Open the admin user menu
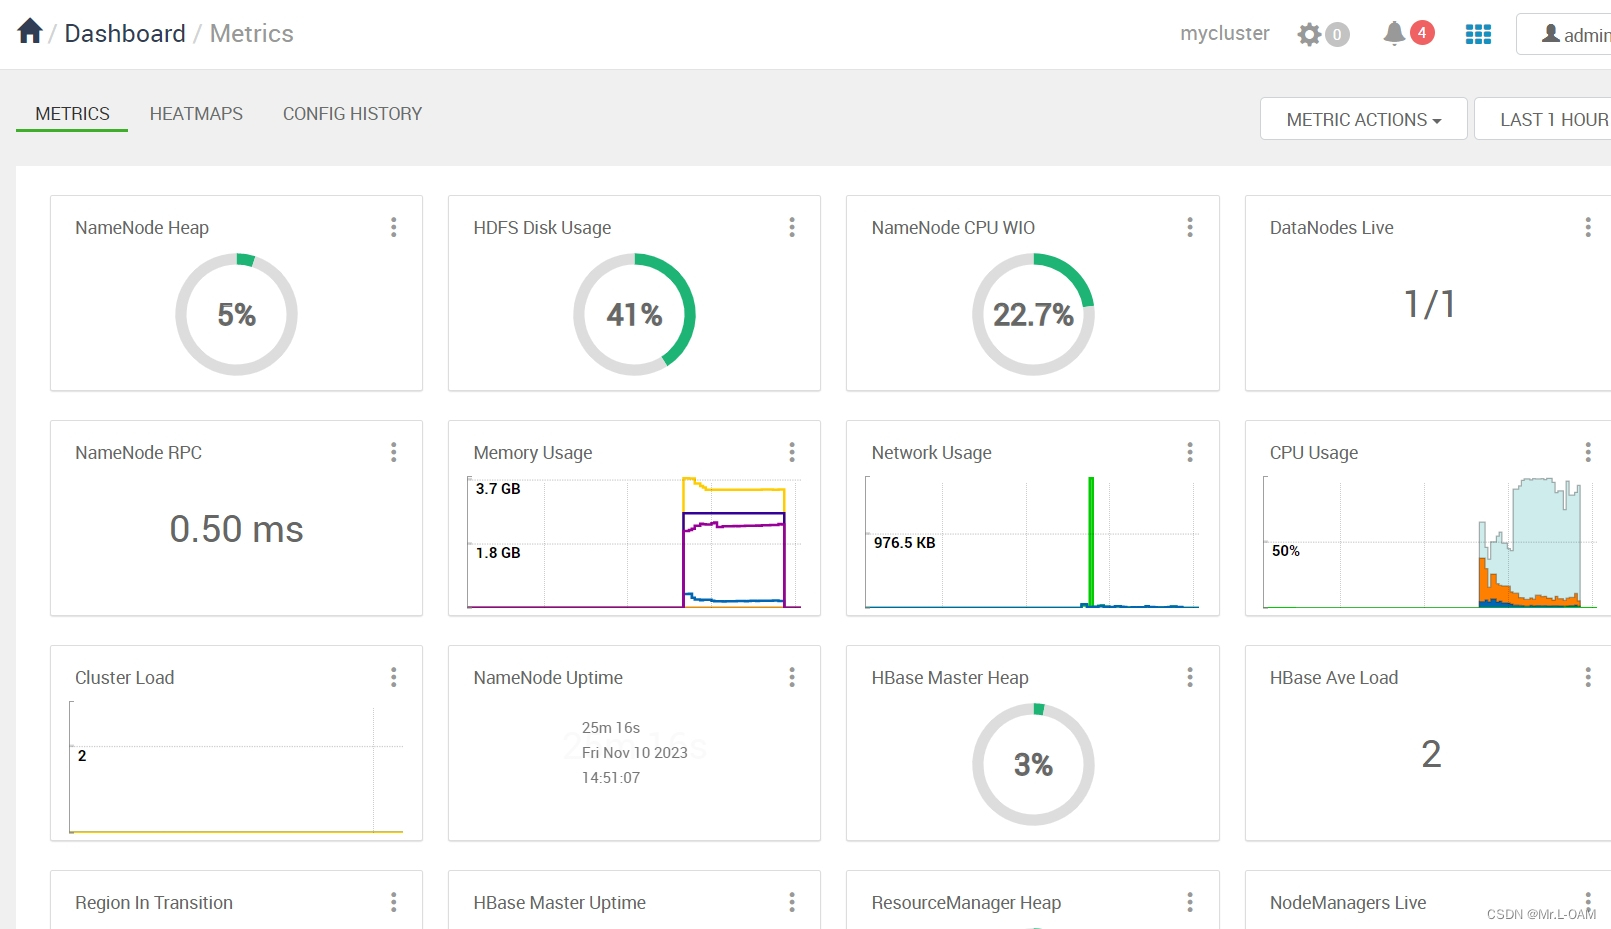This screenshot has width=1611, height=929. pyautogui.click(x=1564, y=34)
